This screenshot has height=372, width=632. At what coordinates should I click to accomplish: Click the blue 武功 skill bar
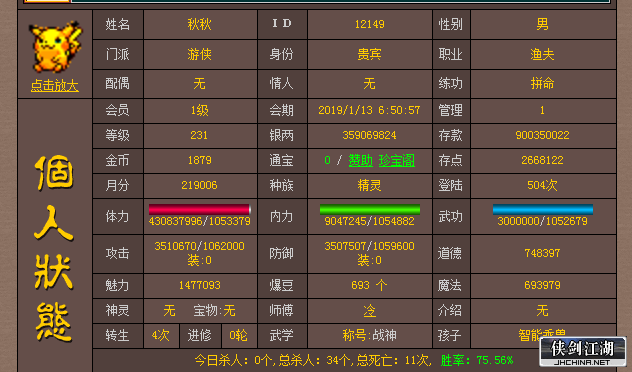[543, 209]
